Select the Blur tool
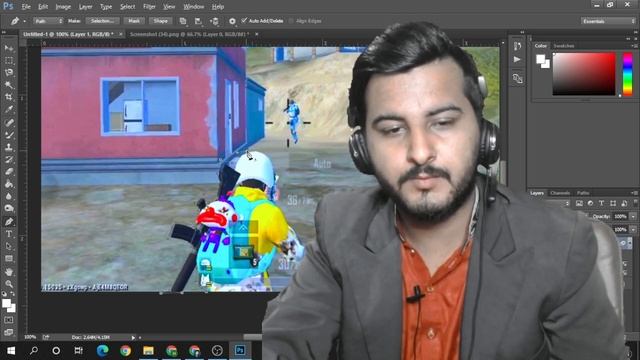The height and width of the screenshot is (360, 640). click(x=9, y=196)
